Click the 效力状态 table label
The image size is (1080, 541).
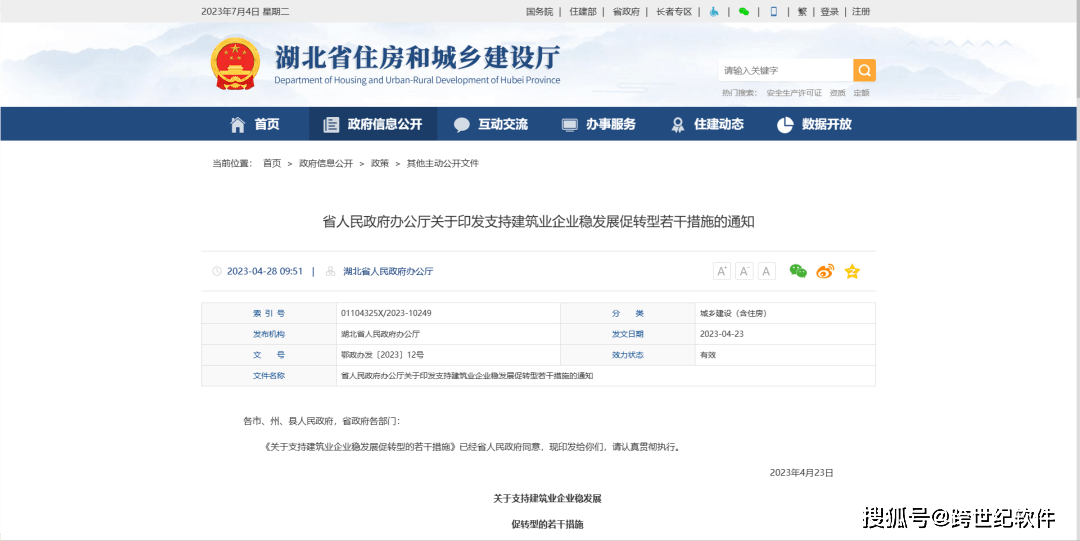(x=627, y=355)
